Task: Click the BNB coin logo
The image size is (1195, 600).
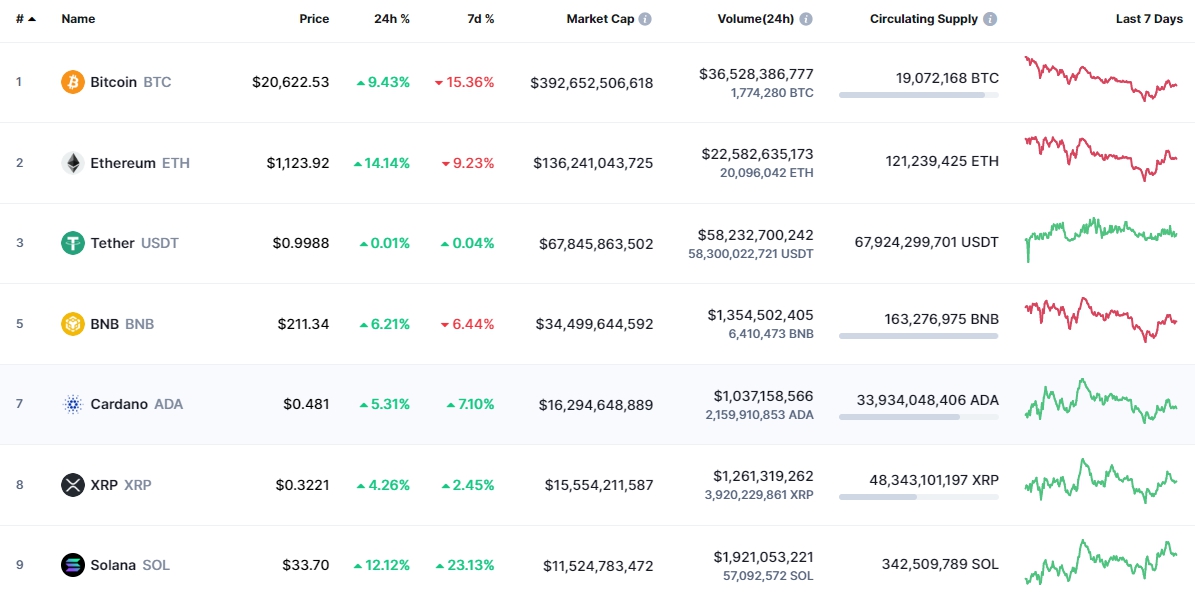Action: click(72, 324)
